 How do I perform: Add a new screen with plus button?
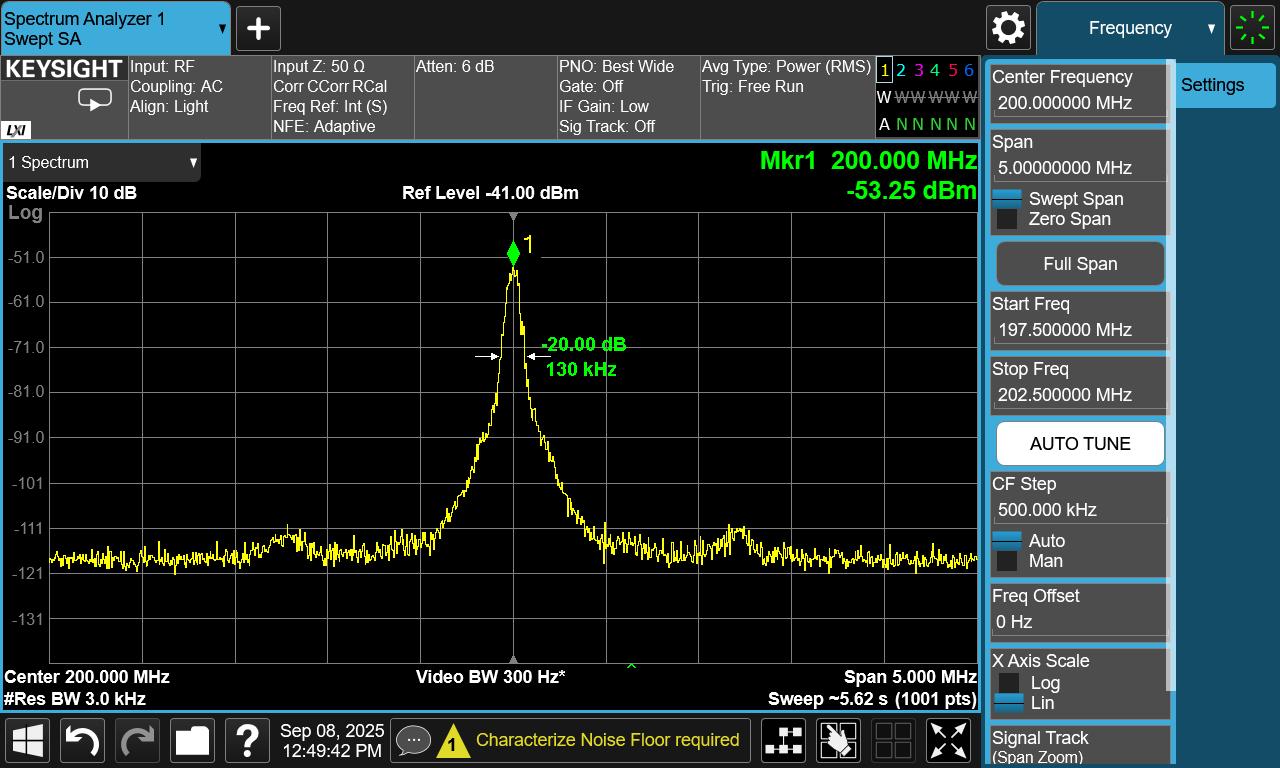[x=258, y=28]
